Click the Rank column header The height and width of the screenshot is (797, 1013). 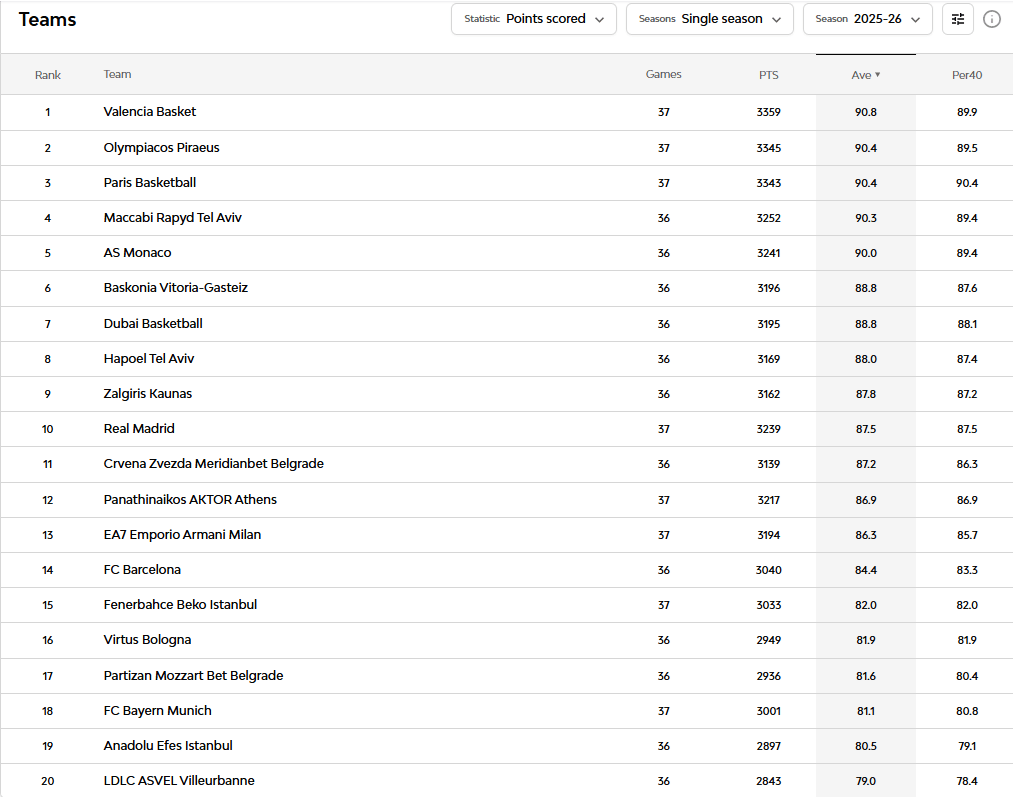tap(48, 75)
